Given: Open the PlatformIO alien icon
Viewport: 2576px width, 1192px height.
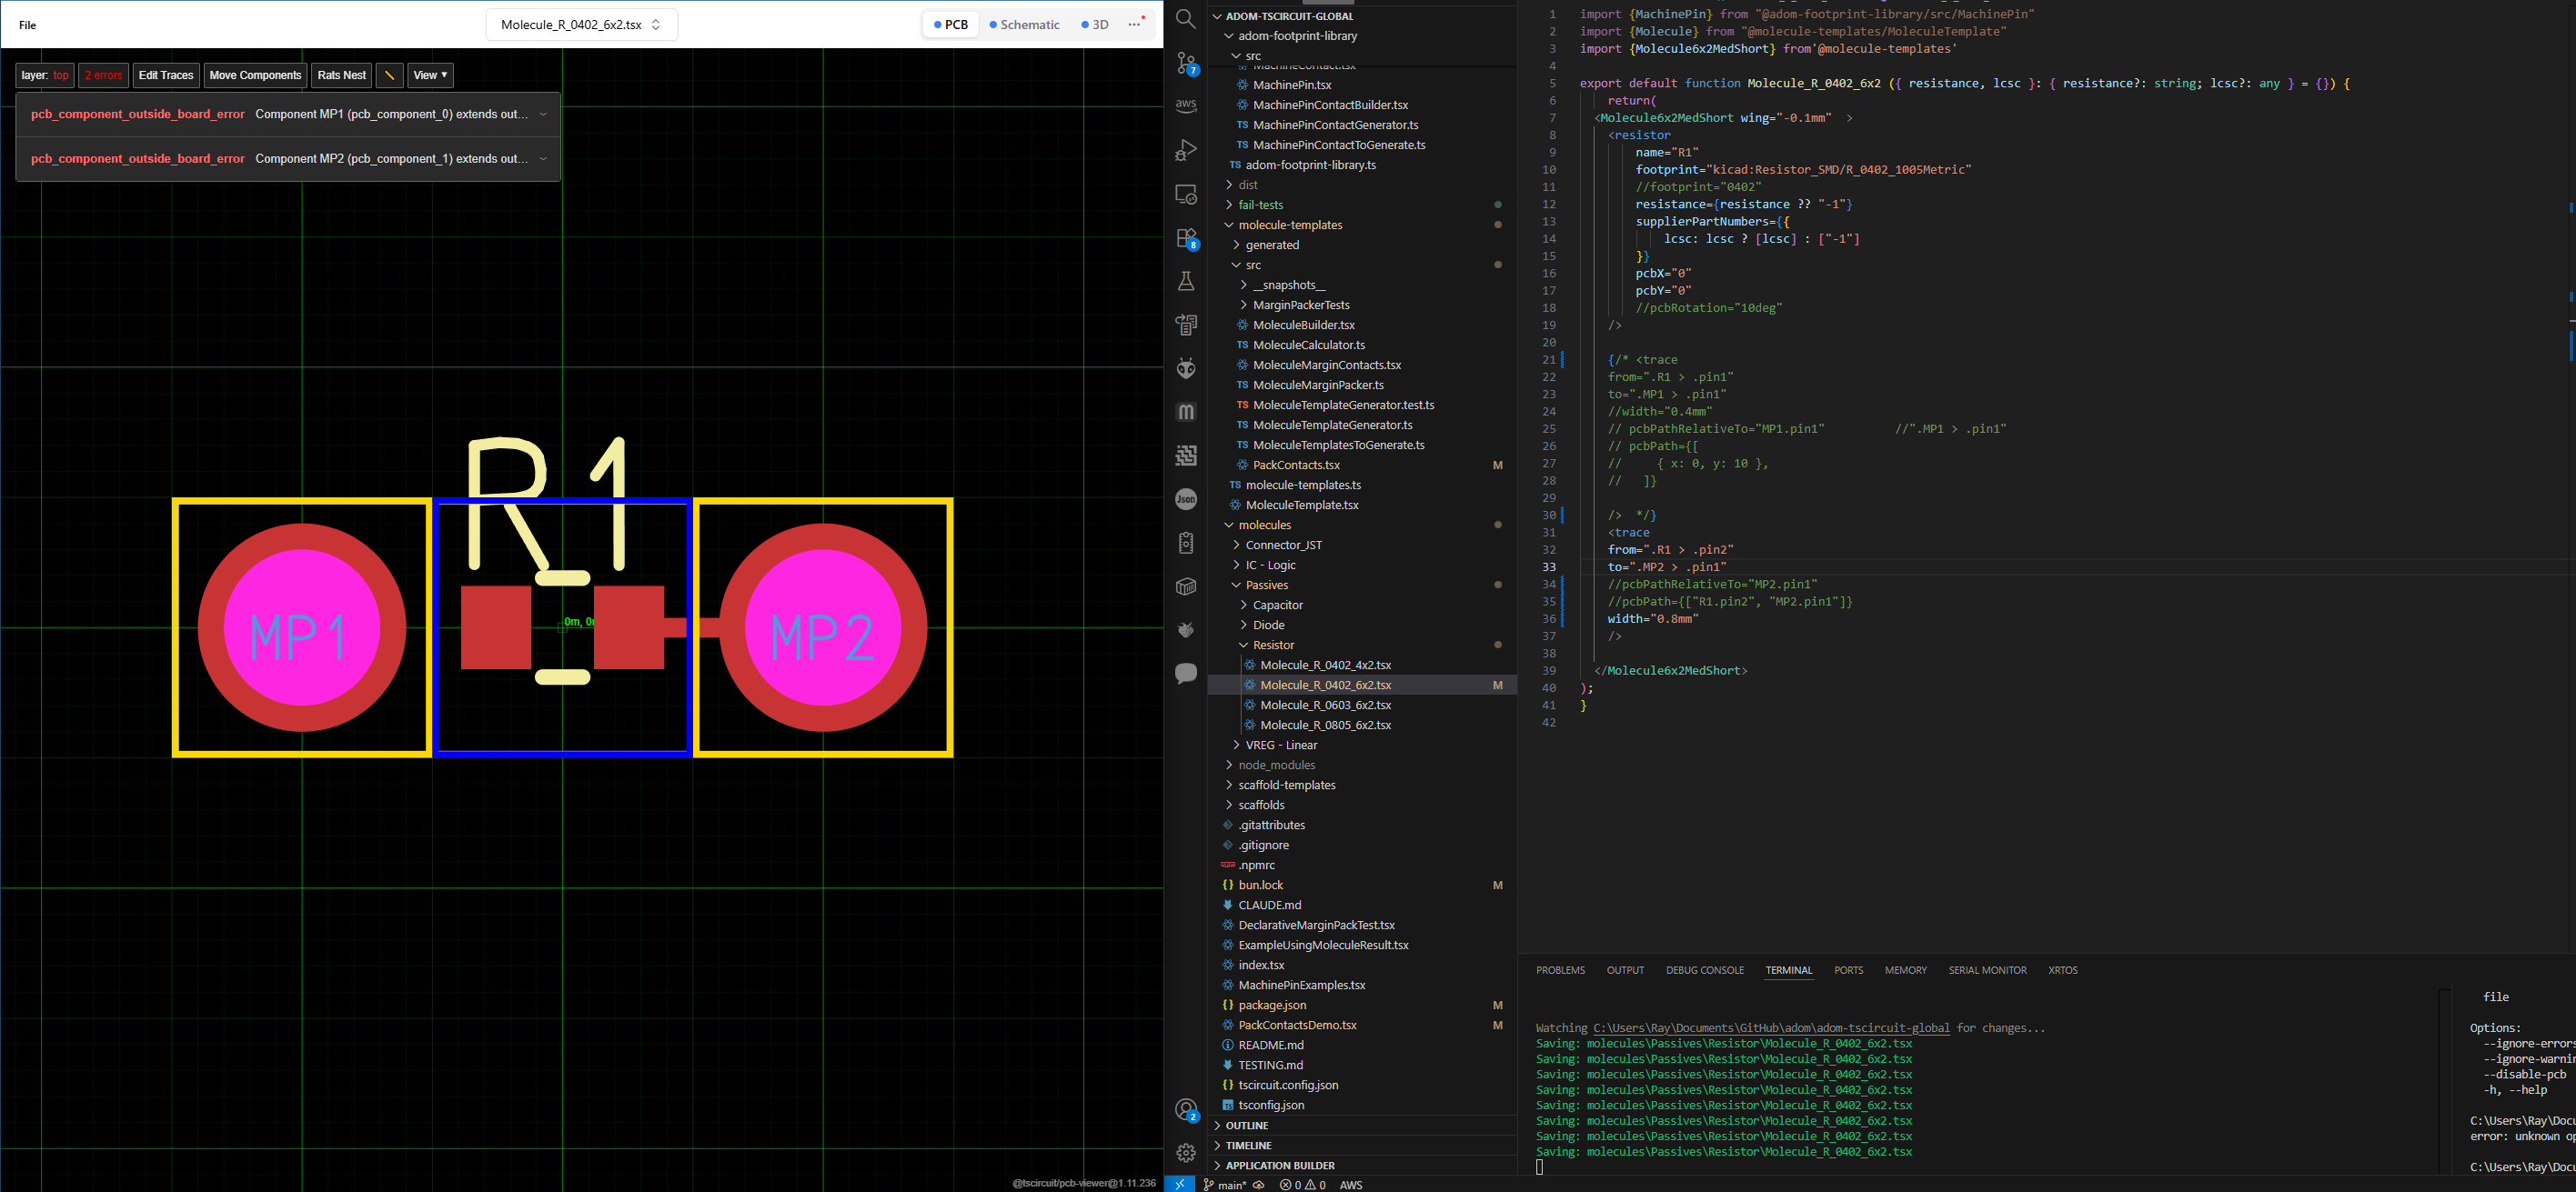Looking at the screenshot, I should click(x=1186, y=368).
